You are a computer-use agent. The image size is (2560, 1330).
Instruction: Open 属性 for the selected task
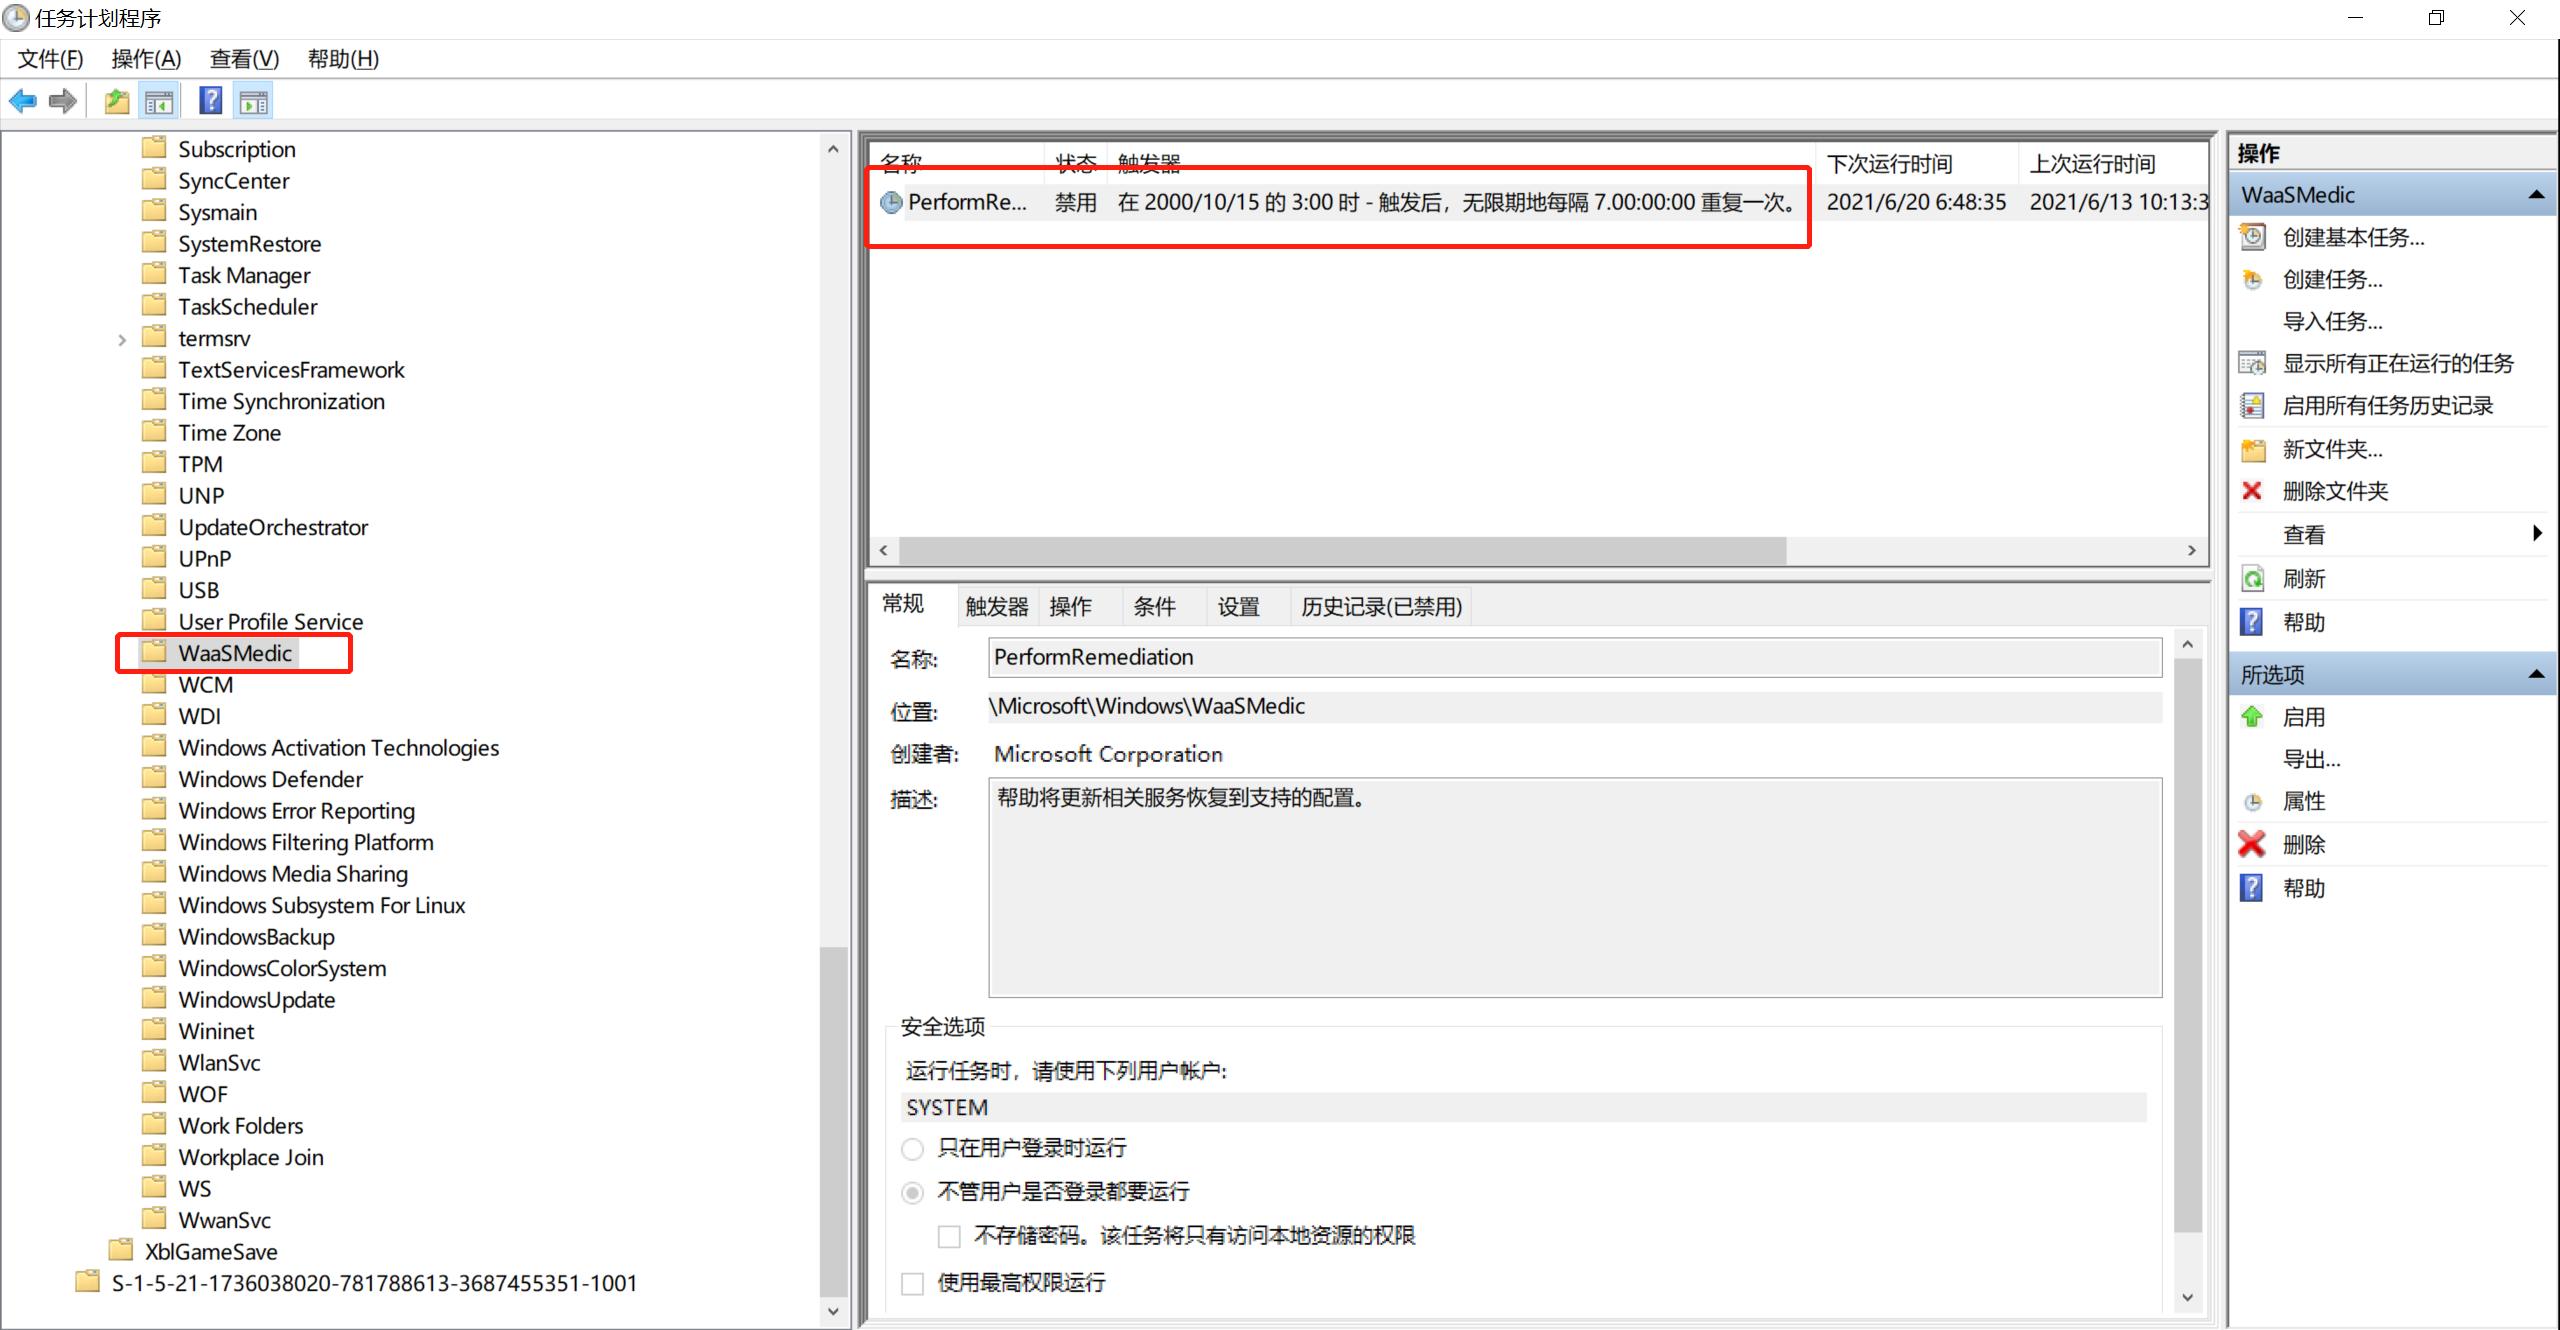2305,801
